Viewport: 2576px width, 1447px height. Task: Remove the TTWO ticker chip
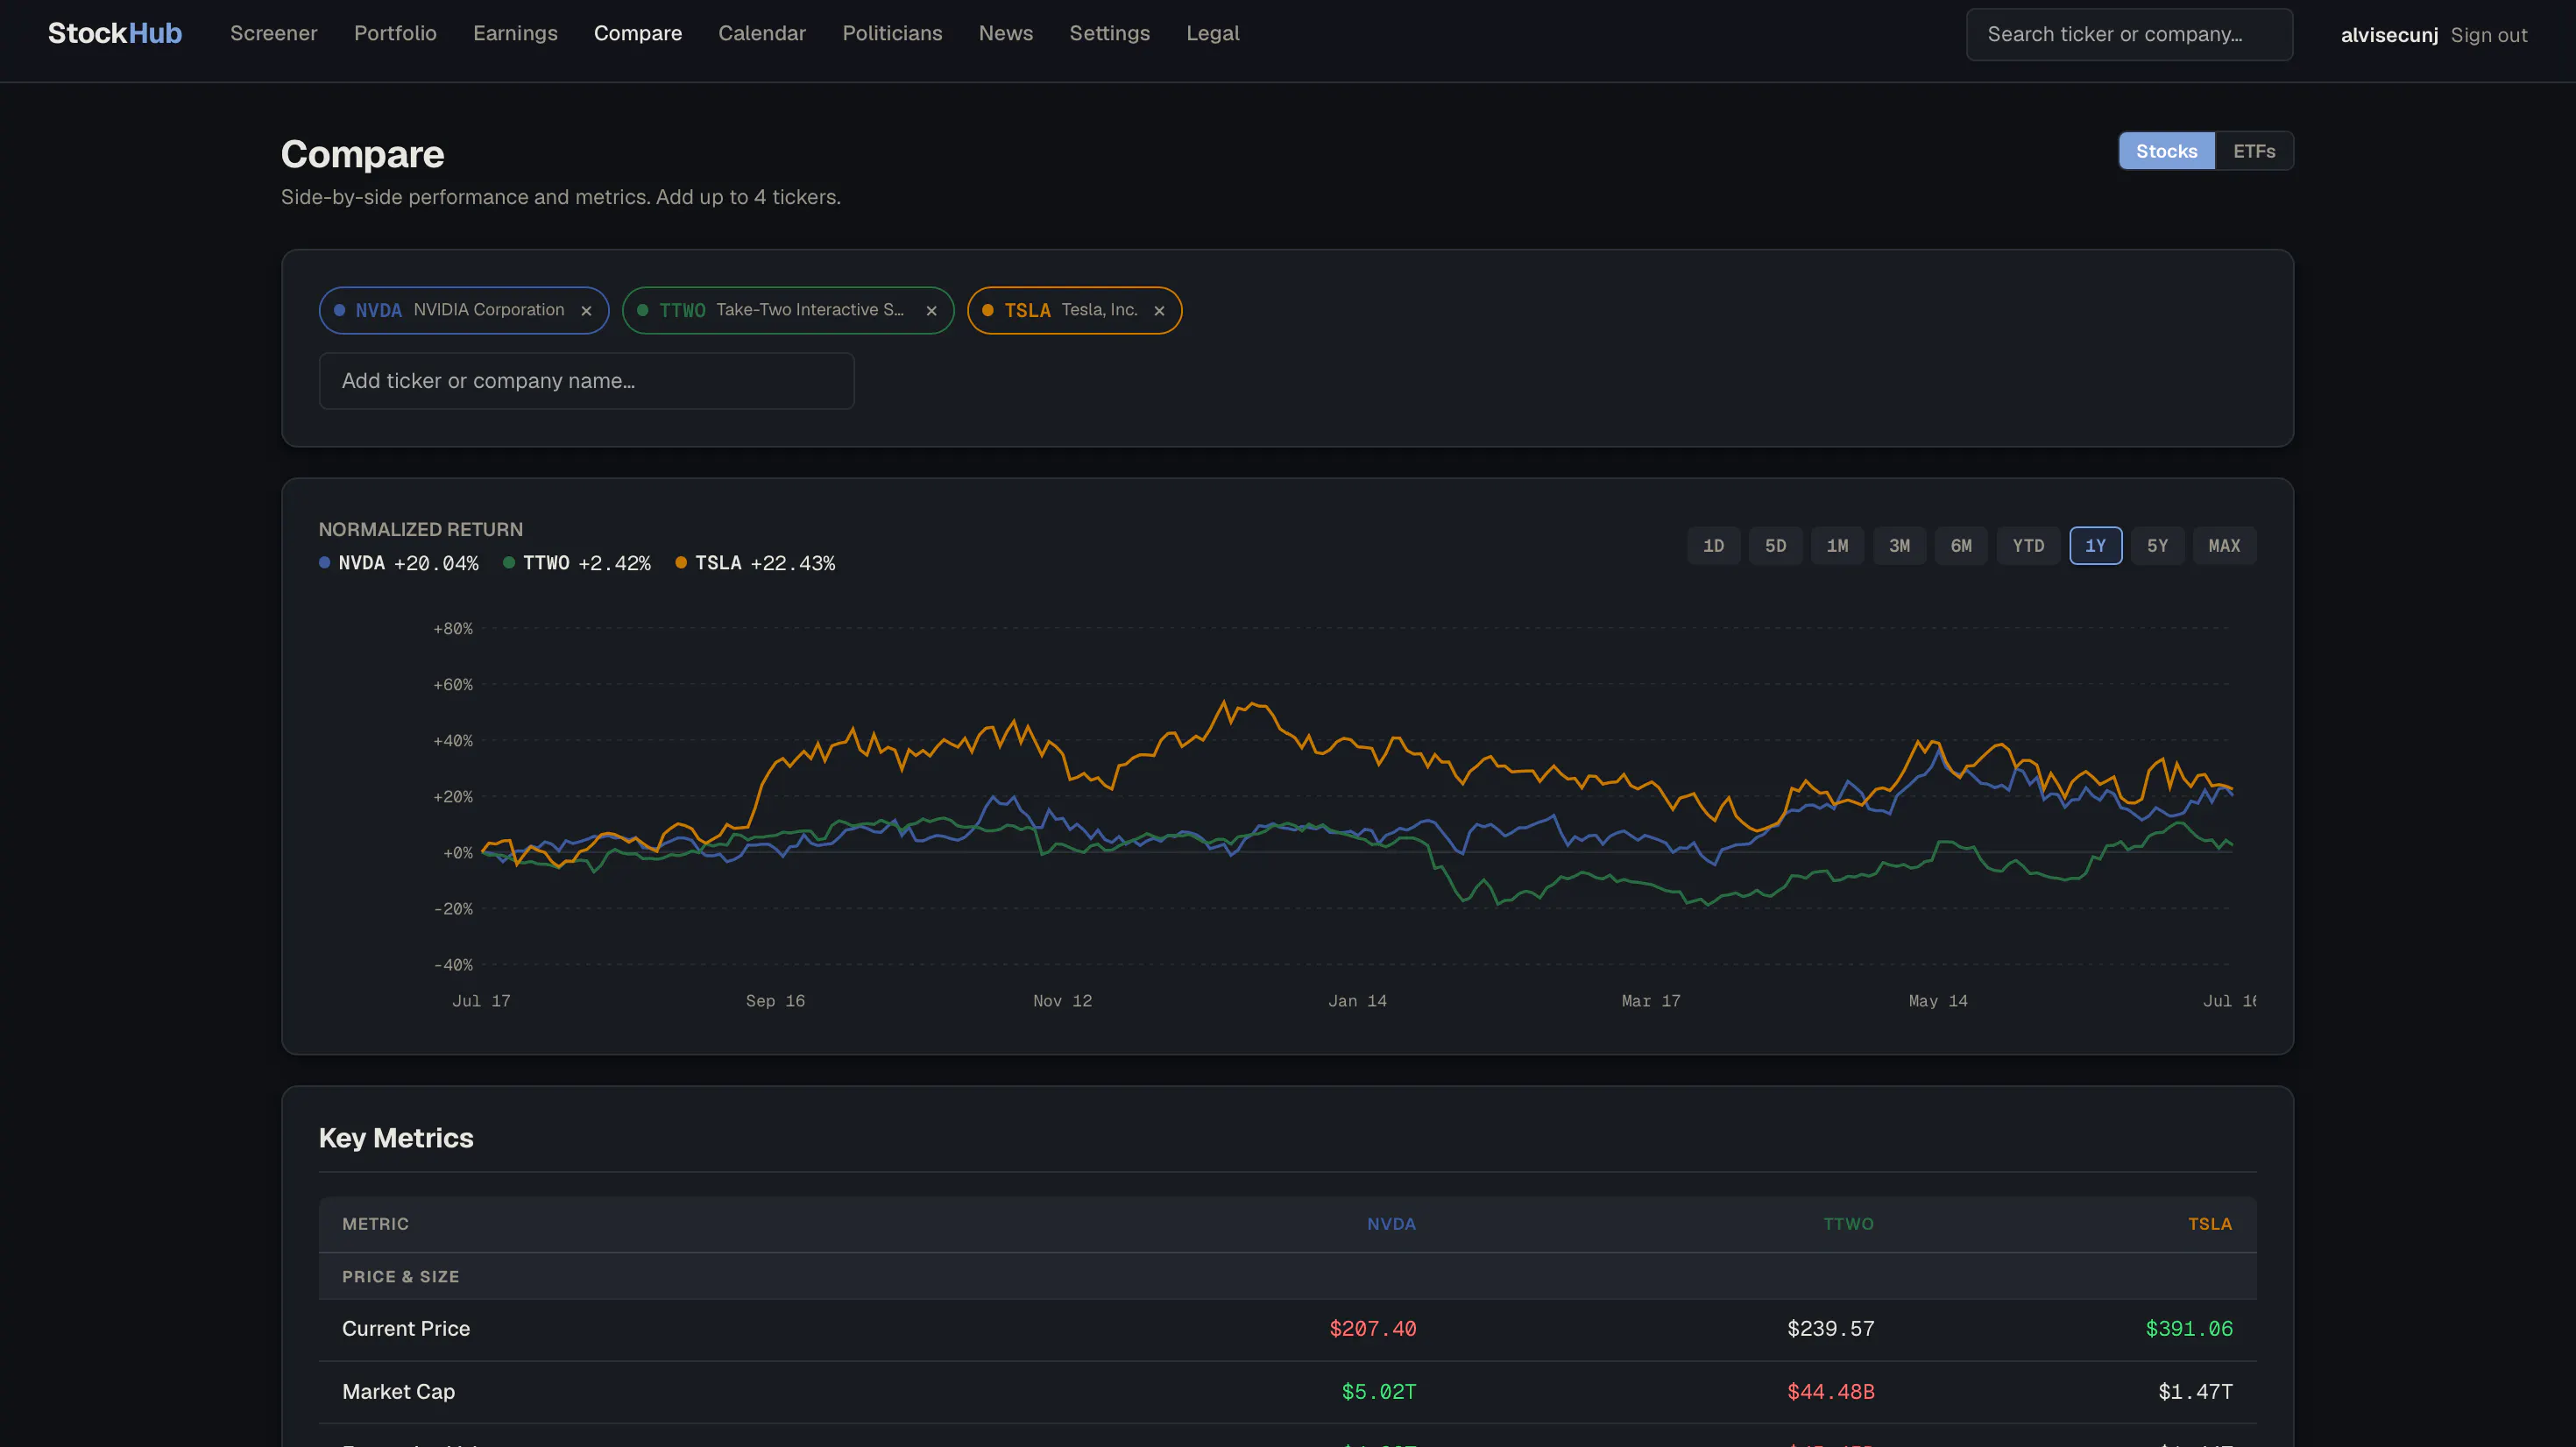tap(931, 311)
